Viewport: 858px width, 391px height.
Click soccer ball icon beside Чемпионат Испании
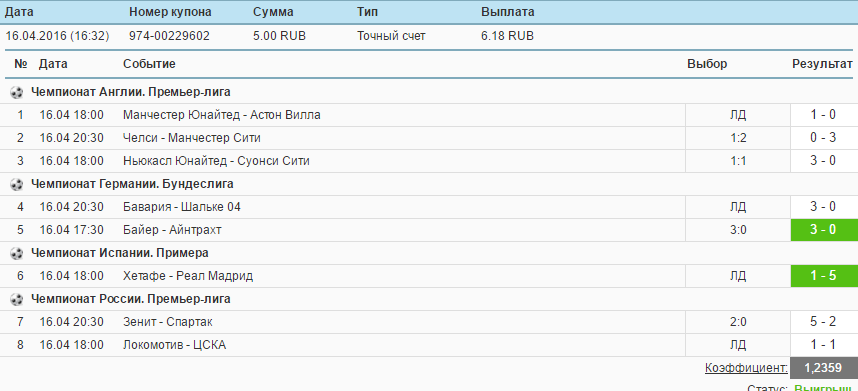point(17,253)
